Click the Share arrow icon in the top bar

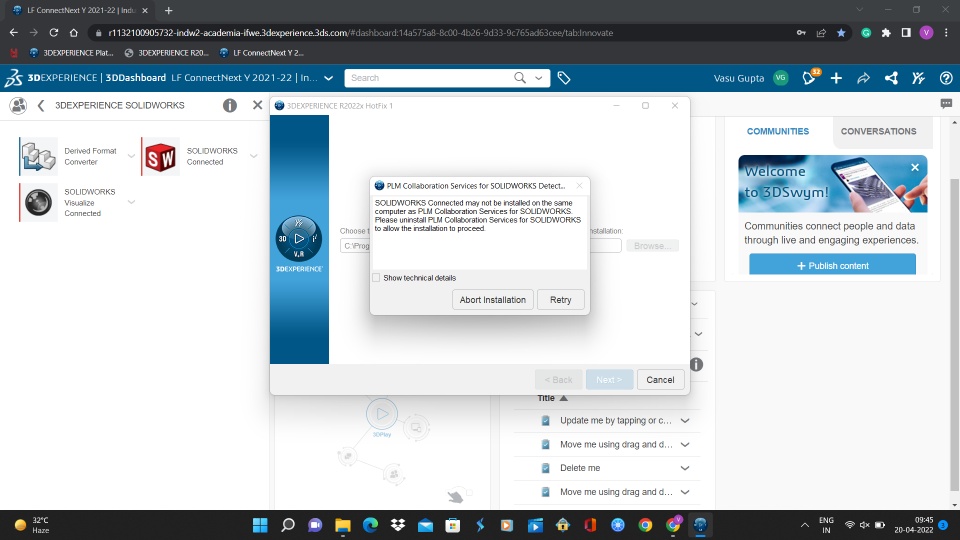(863, 78)
